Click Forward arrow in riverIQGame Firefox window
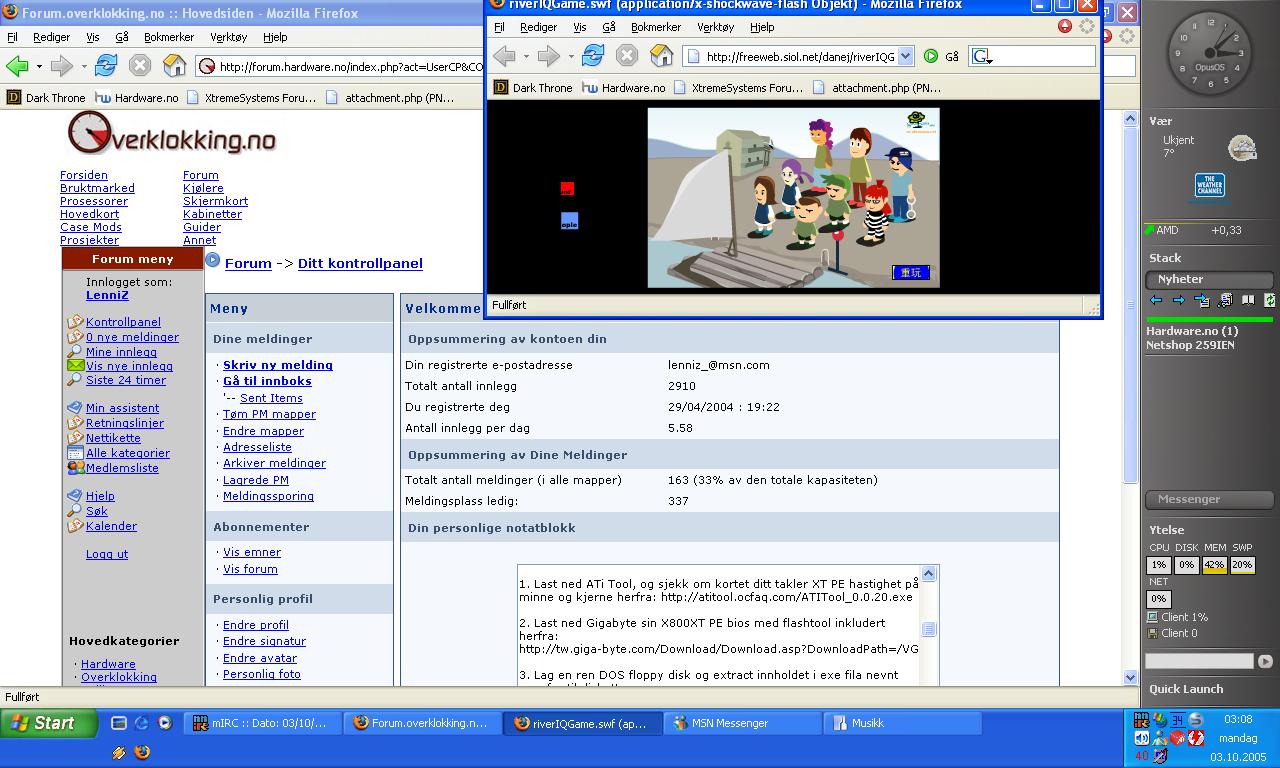This screenshot has width=1280, height=768. pos(548,56)
